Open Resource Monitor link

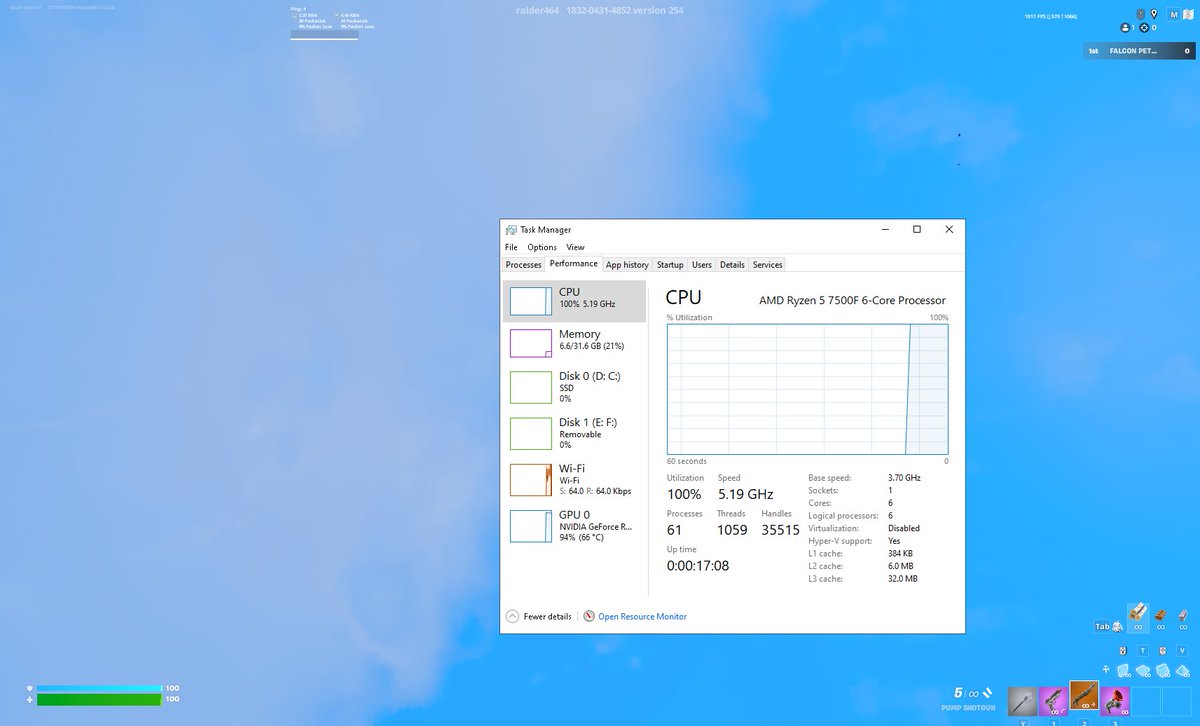(x=642, y=617)
